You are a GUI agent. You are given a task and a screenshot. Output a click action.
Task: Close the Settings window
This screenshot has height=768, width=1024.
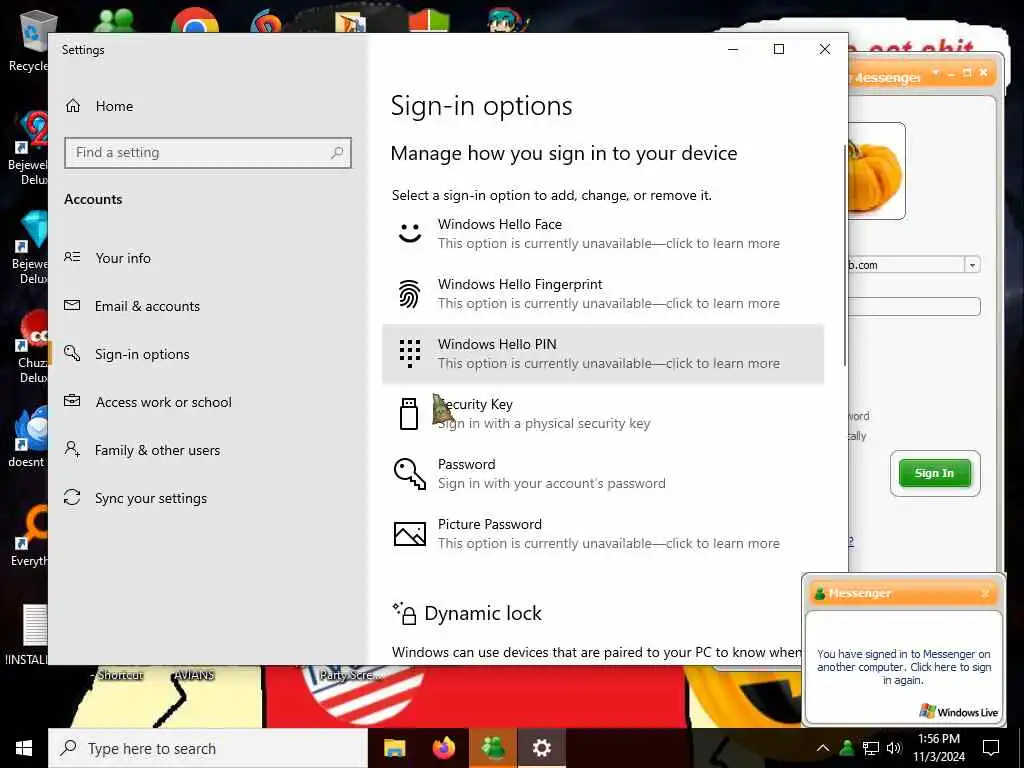[x=825, y=50]
